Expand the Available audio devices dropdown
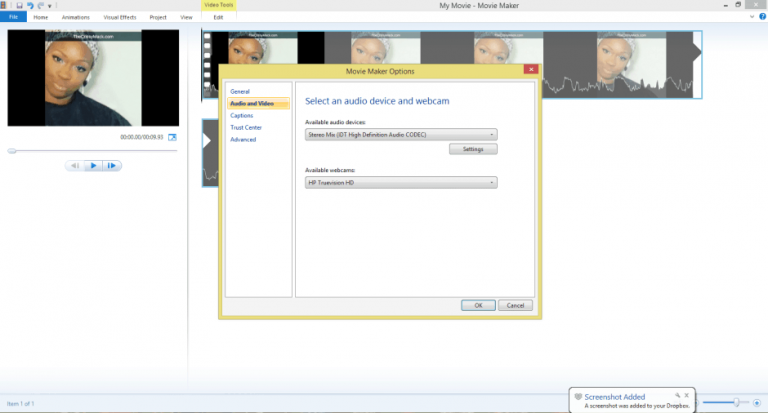Viewport: 768px width, 413px height. coord(401,134)
